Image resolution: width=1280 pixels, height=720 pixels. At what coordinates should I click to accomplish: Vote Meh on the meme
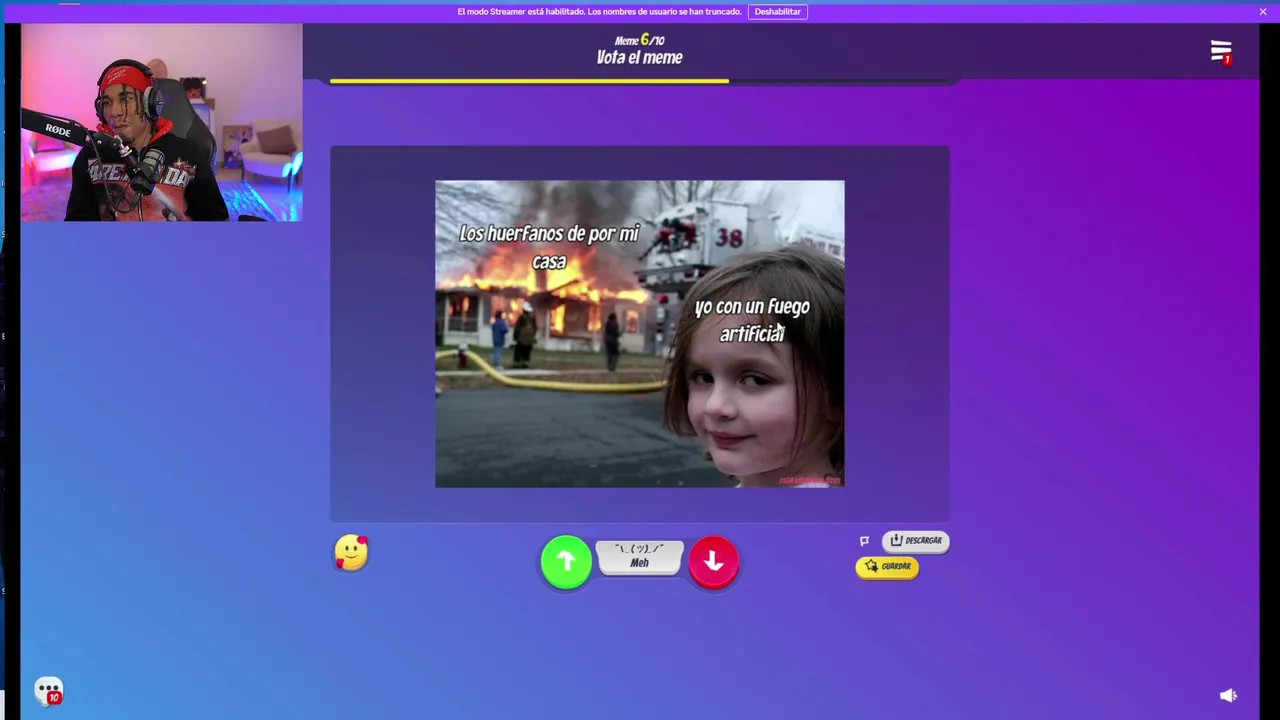[x=640, y=558]
